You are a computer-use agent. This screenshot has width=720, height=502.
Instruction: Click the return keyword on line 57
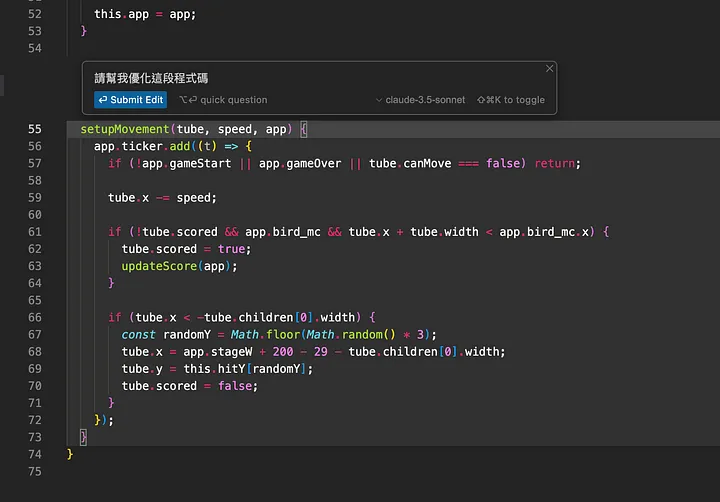[x=554, y=164]
